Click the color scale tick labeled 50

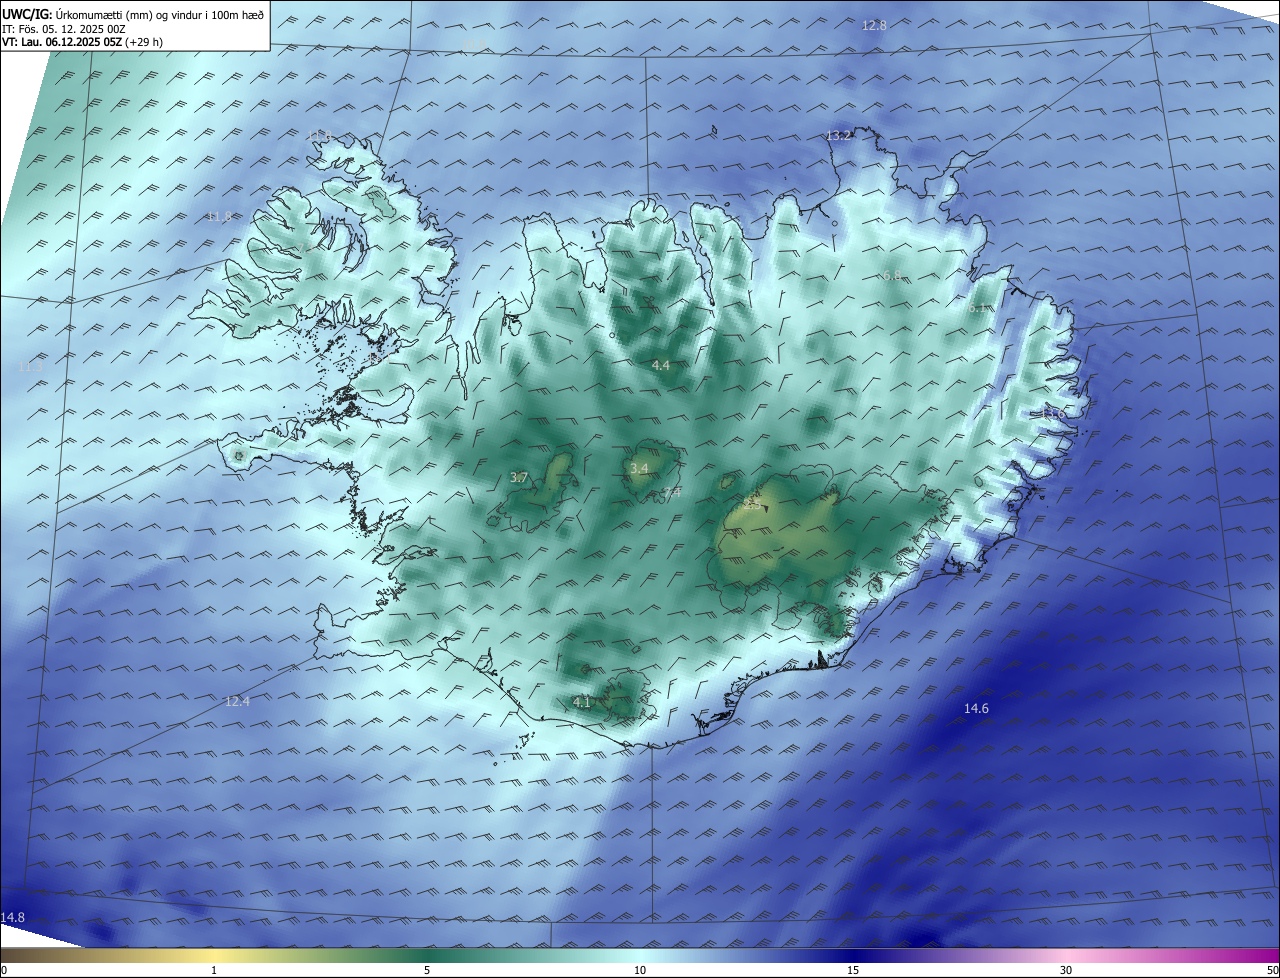(1272, 970)
